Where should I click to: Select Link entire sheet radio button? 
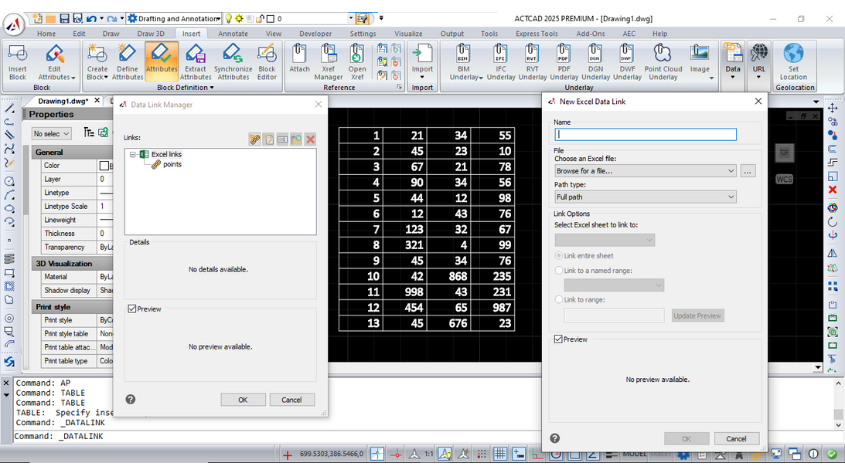[x=559, y=256]
